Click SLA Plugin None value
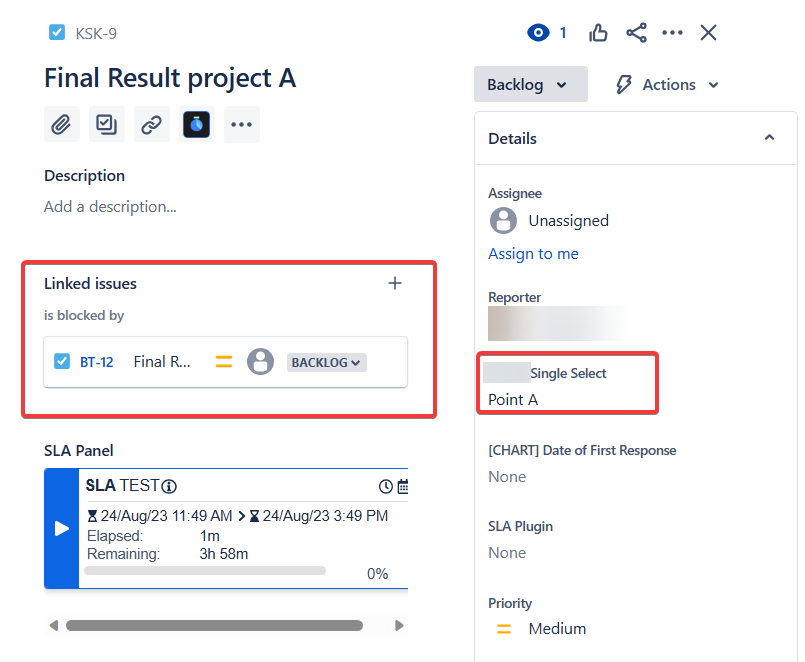805x662 pixels. (x=507, y=553)
